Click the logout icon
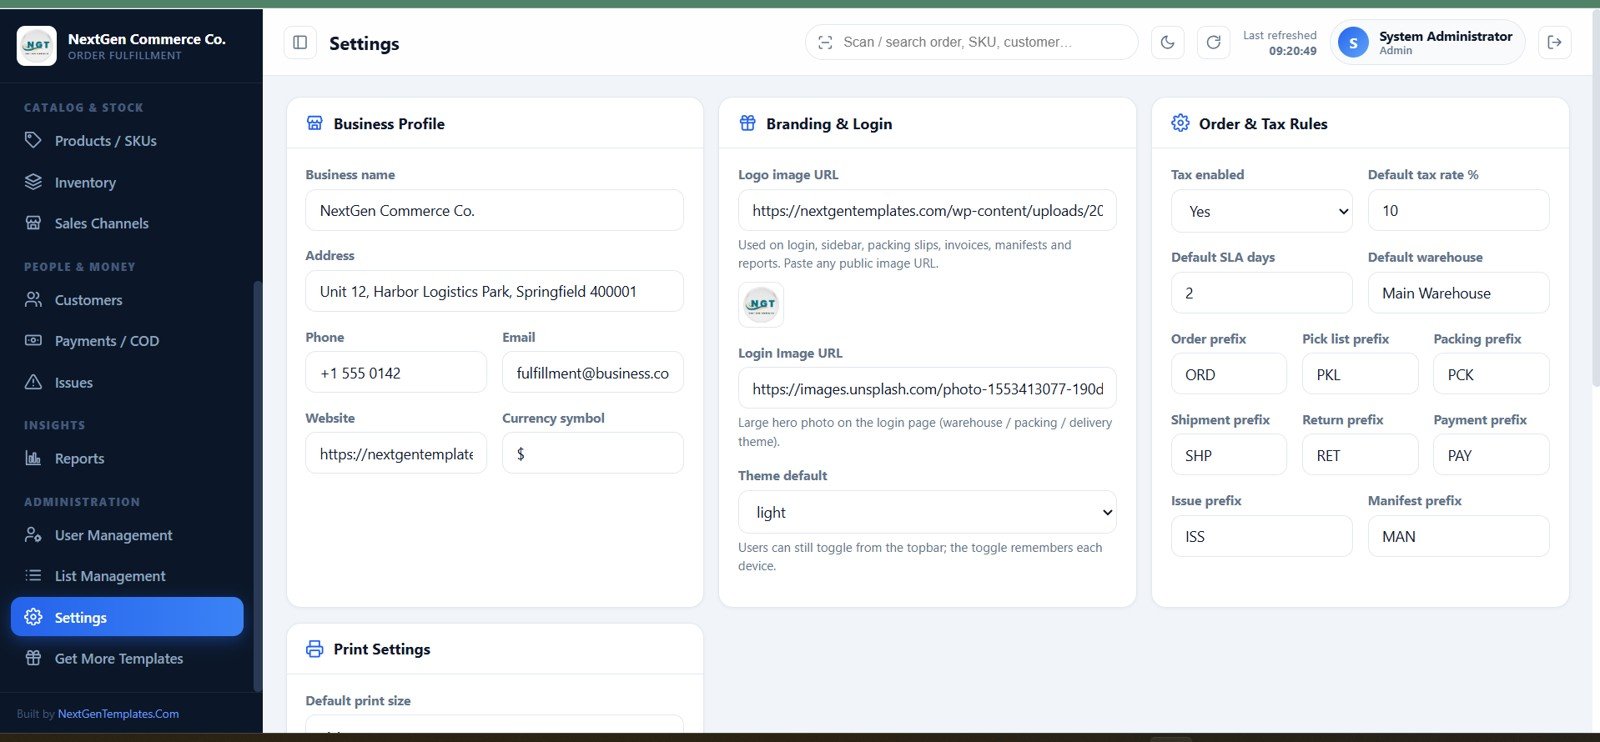 click(x=1554, y=42)
